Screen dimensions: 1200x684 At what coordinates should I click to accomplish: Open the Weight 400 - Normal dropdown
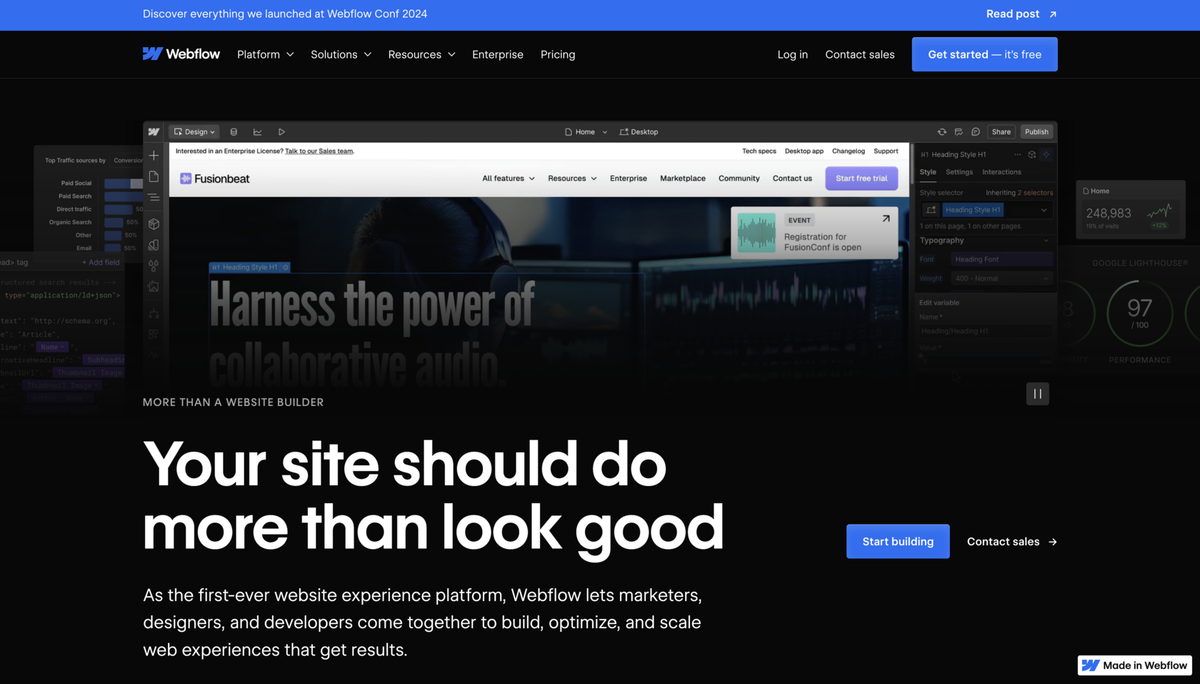point(1001,279)
